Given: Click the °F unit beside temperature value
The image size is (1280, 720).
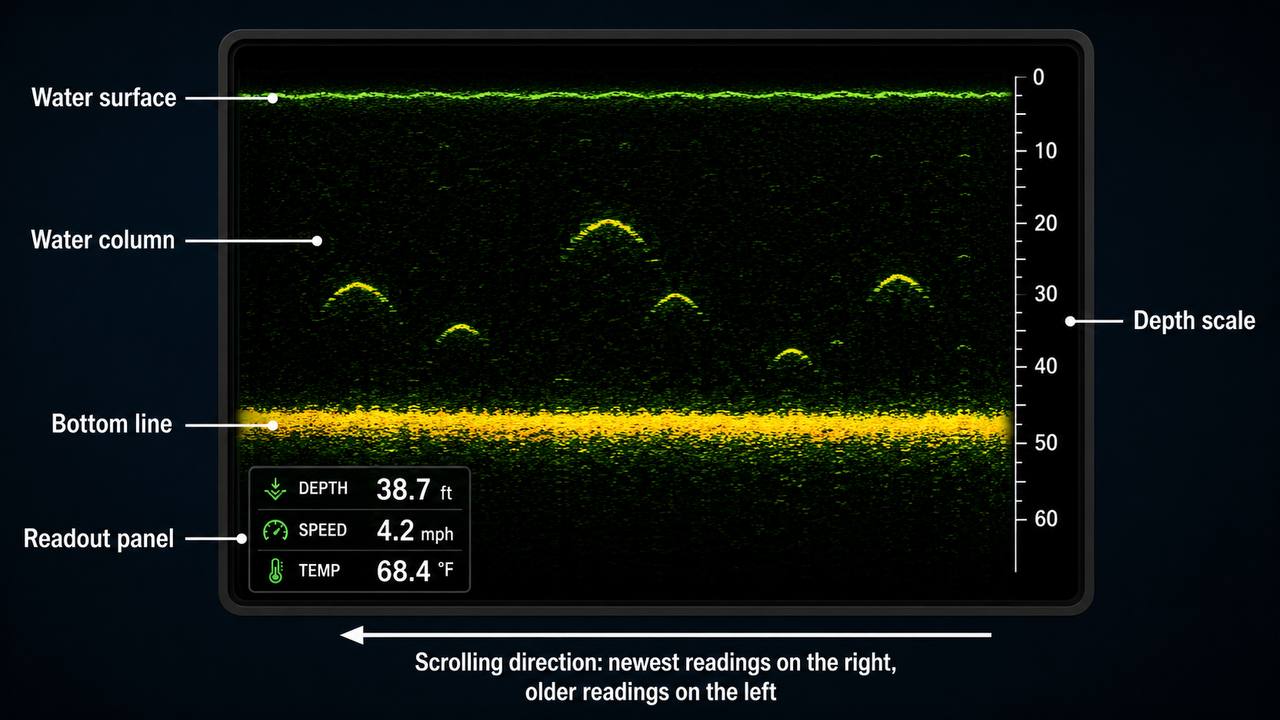Looking at the screenshot, I should point(446,572).
